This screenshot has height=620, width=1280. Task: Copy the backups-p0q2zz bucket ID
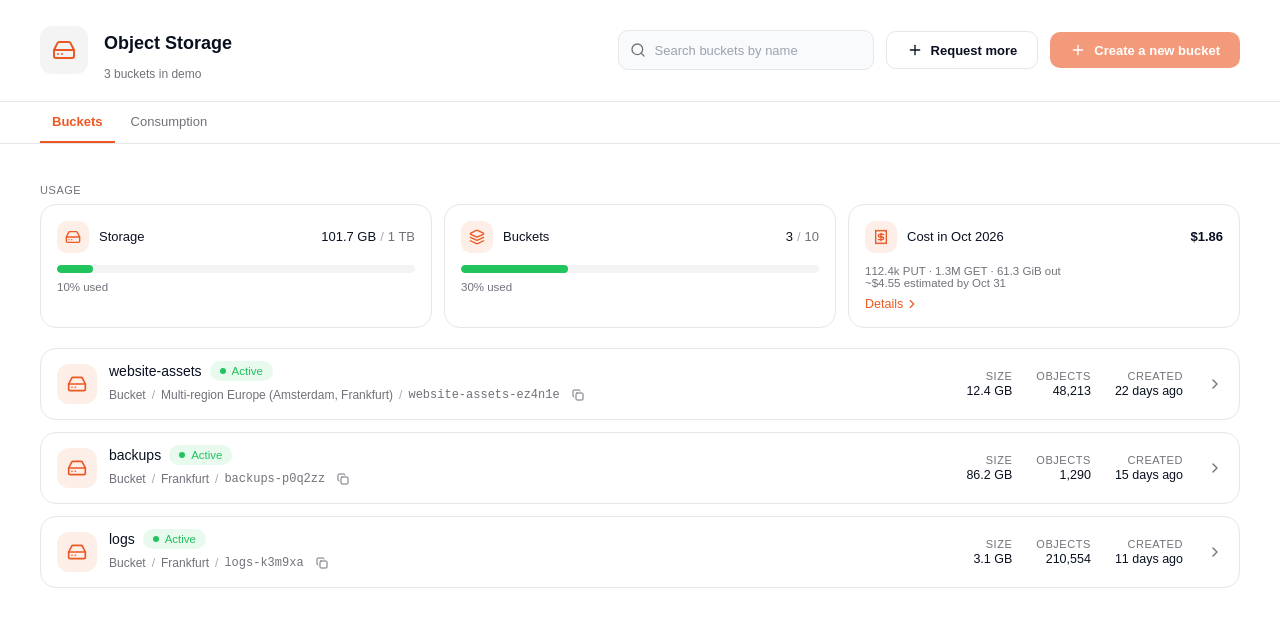[x=343, y=479]
